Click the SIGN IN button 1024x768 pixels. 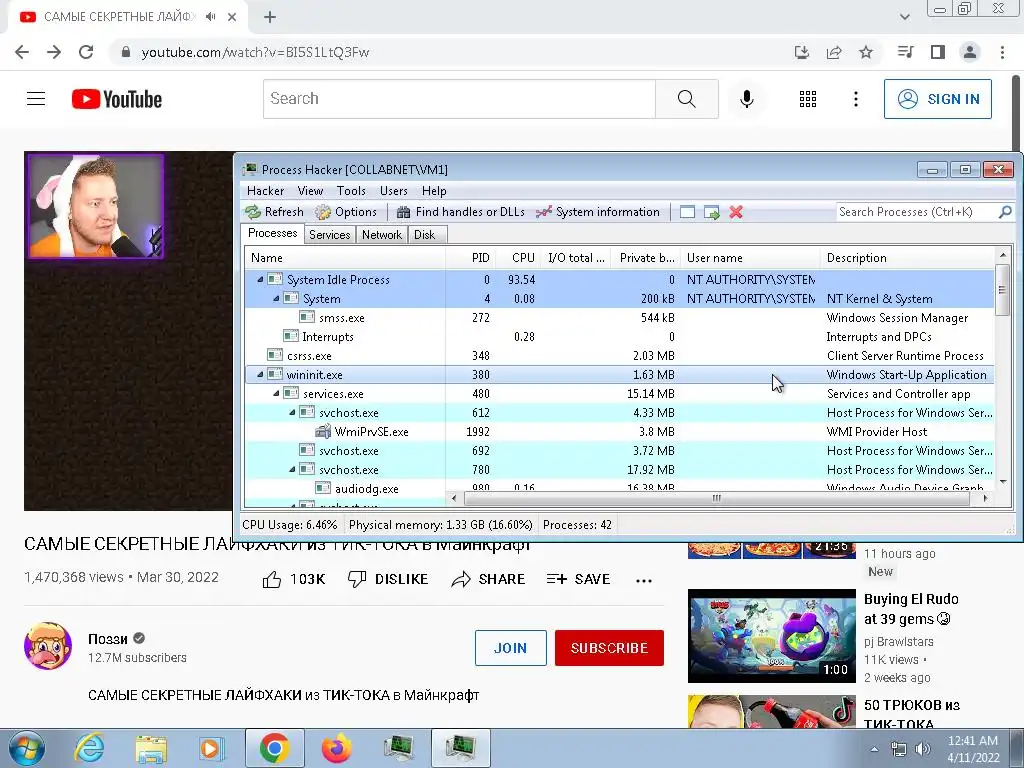click(x=938, y=99)
